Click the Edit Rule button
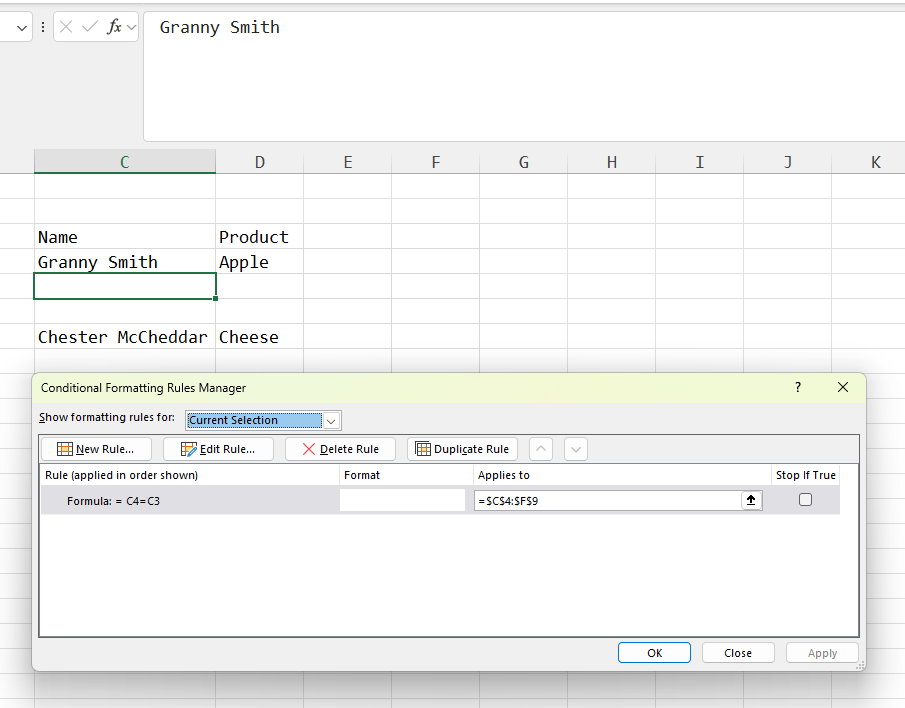The height and width of the screenshot is (708, 905). coord(218,449)
